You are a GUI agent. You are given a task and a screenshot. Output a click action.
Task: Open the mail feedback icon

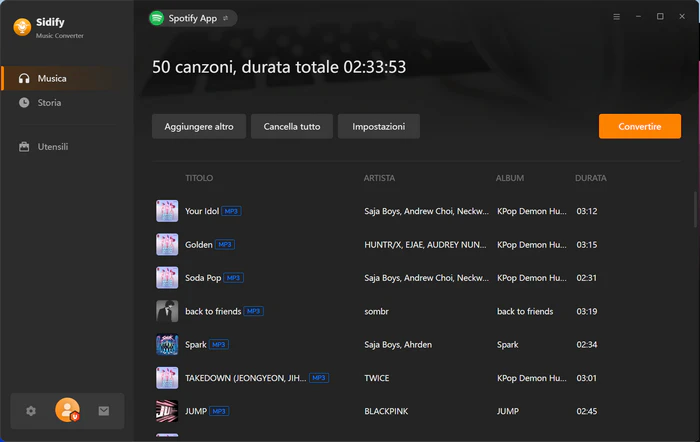[104, 411]
